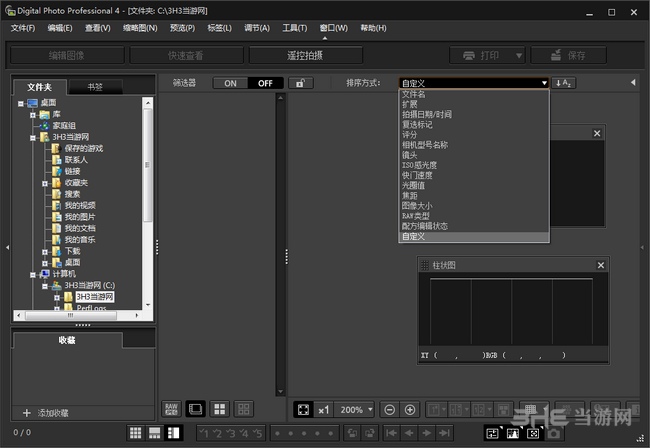Switch to the 文件夹 tab

pos(40,87)
